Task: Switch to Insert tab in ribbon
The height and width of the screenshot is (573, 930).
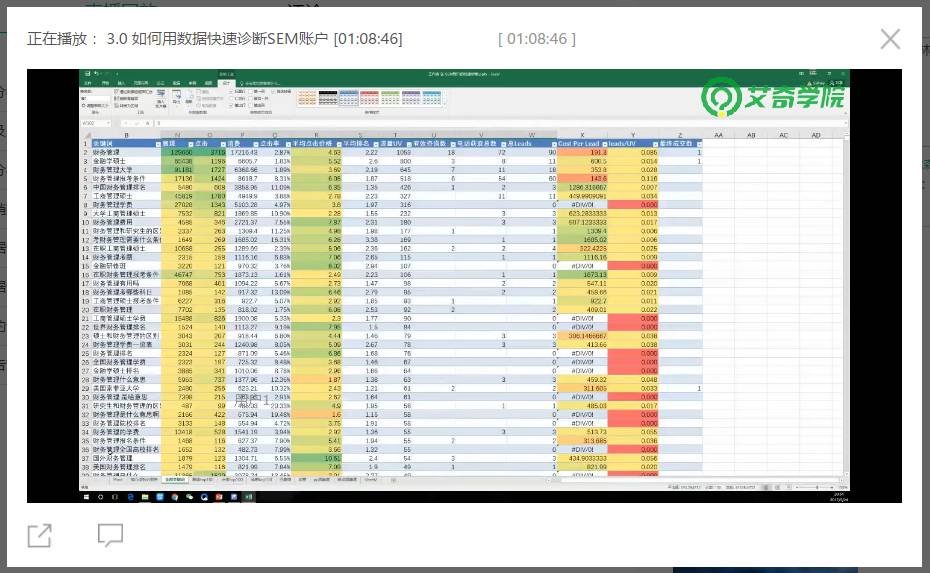Action: [121, 83]
